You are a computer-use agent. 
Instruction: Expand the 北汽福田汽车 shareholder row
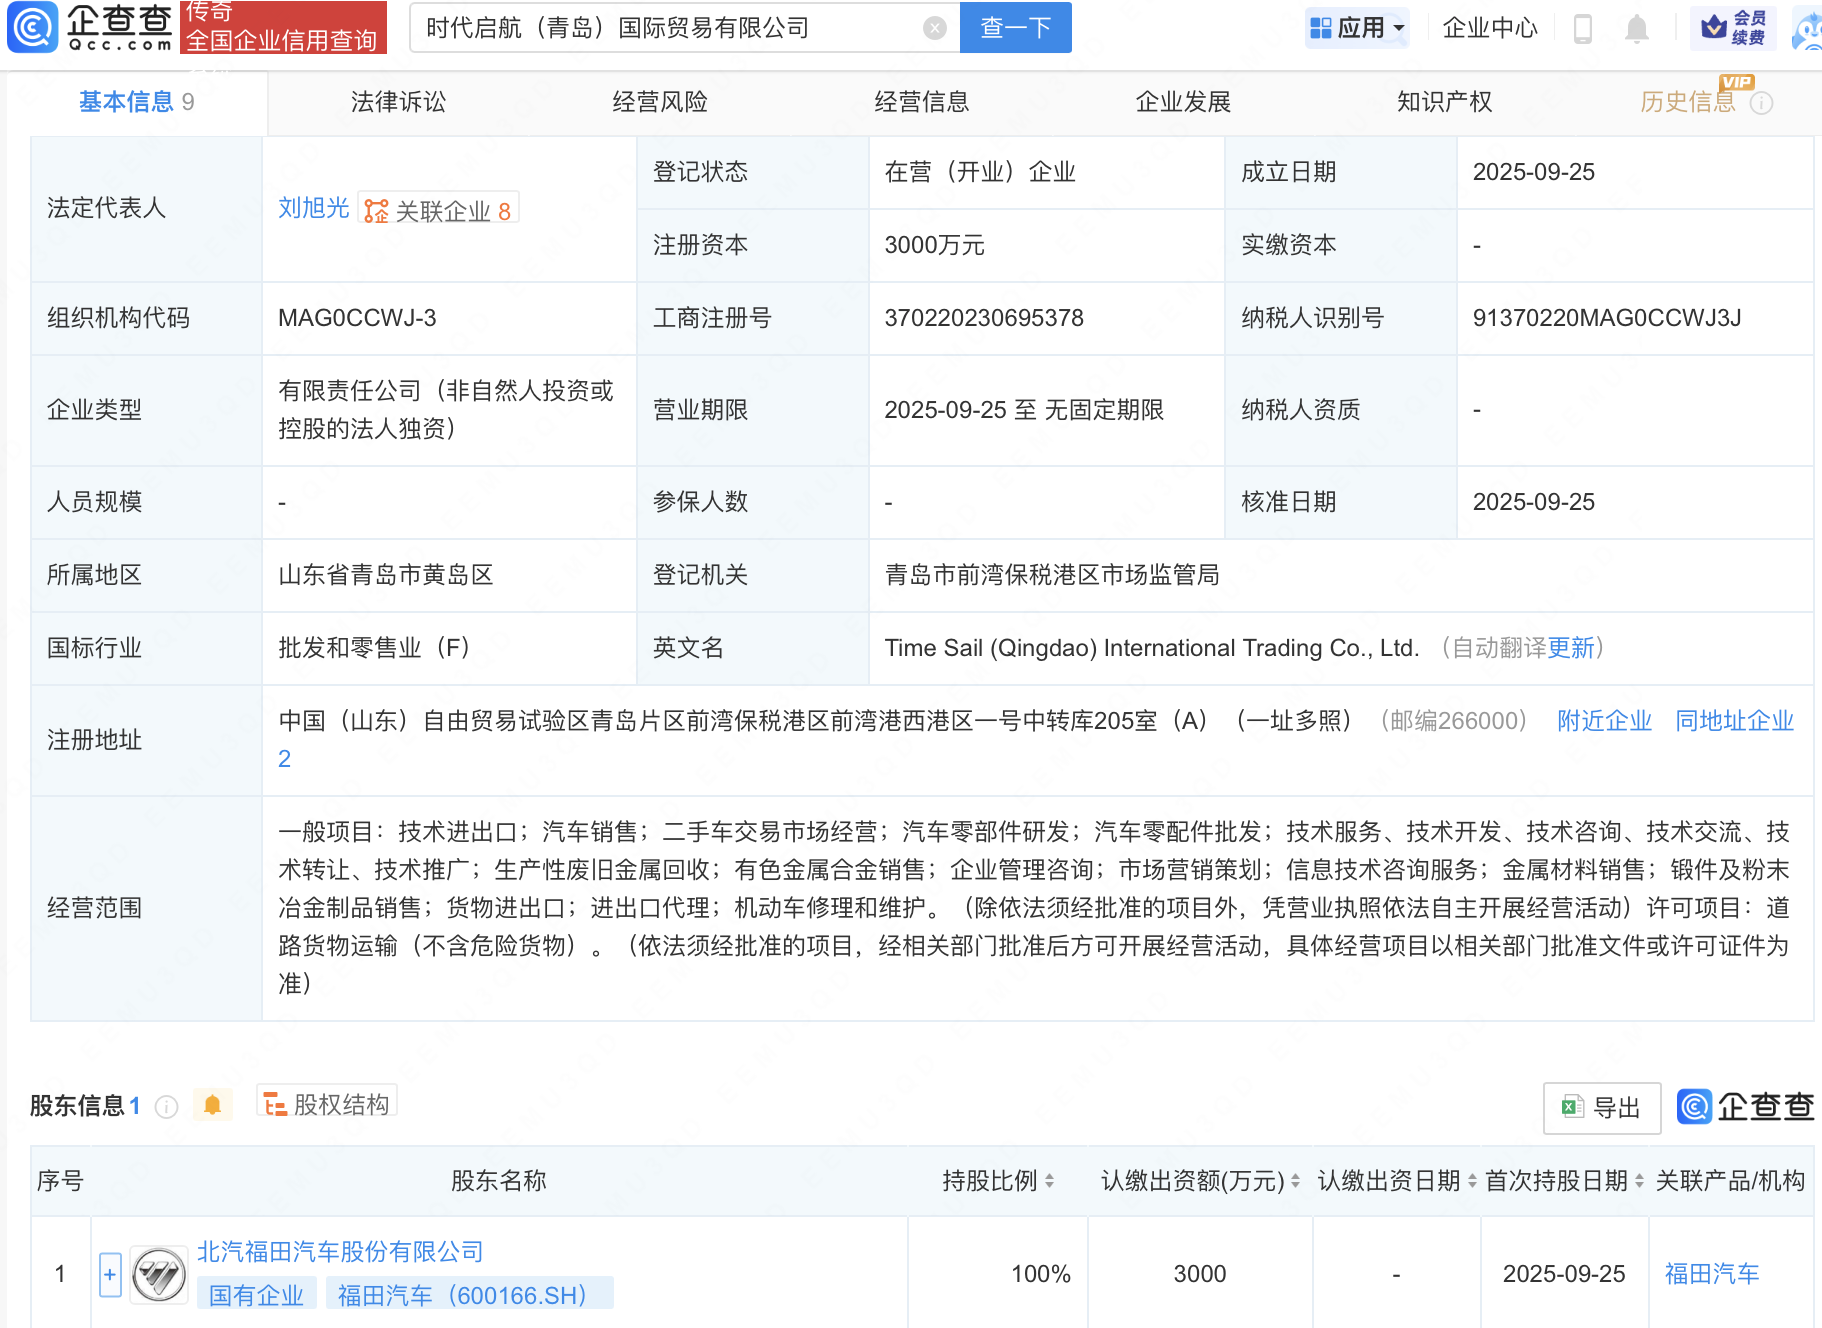[110, 1274]
